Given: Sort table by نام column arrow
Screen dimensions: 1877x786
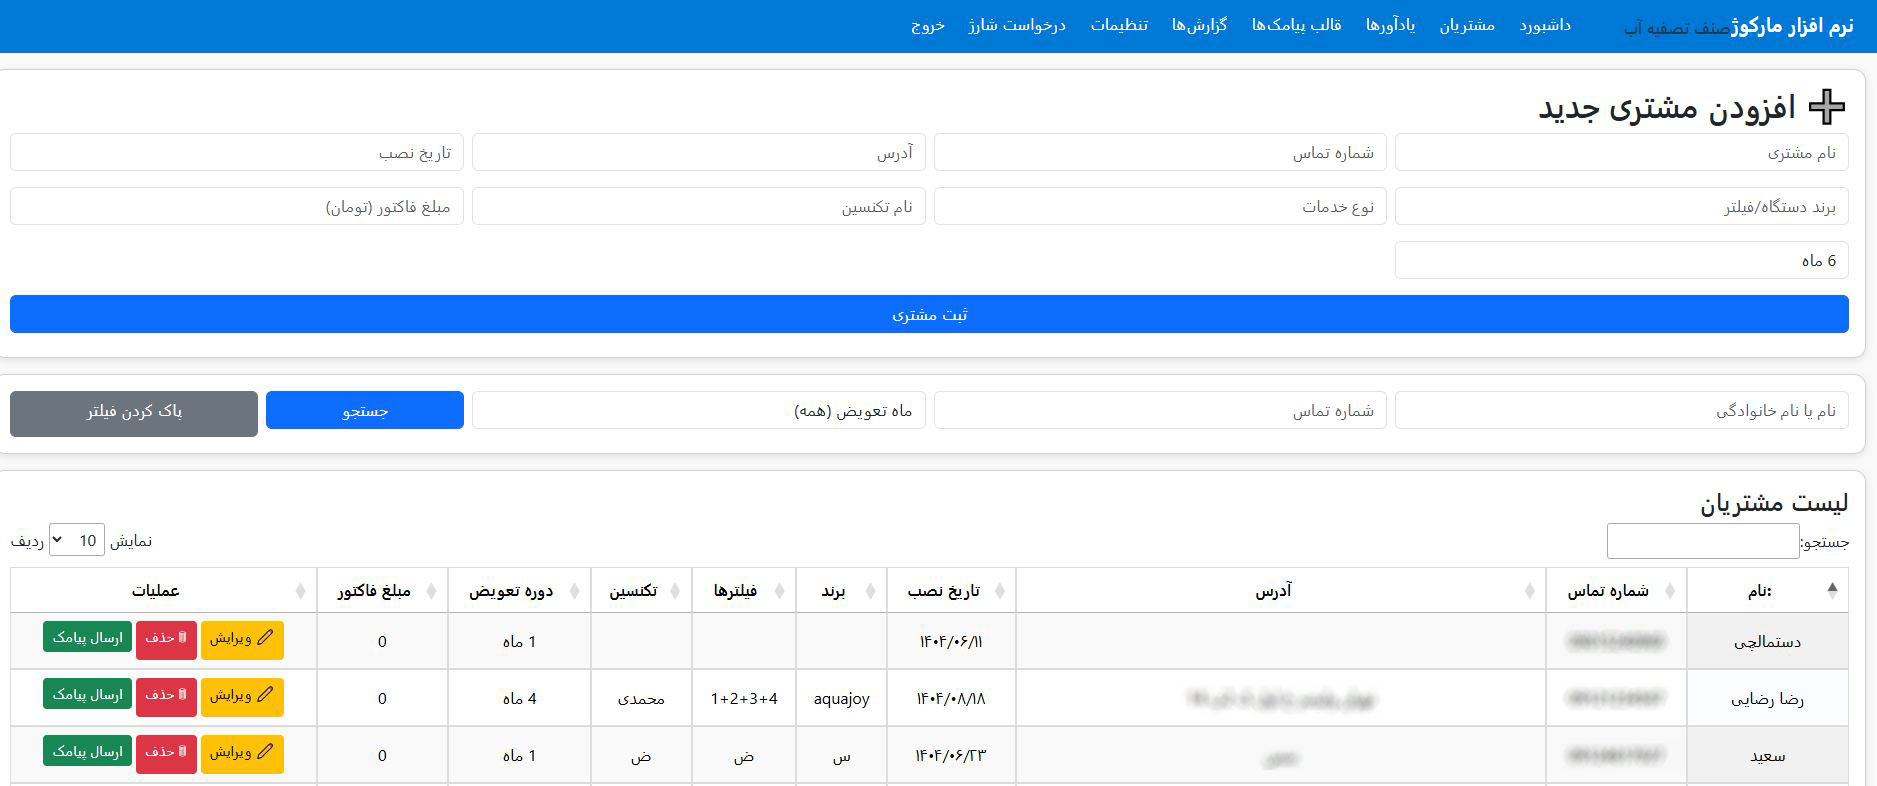Looking at the screenshot, I should pyautogui.click(x=1831, y=591).
